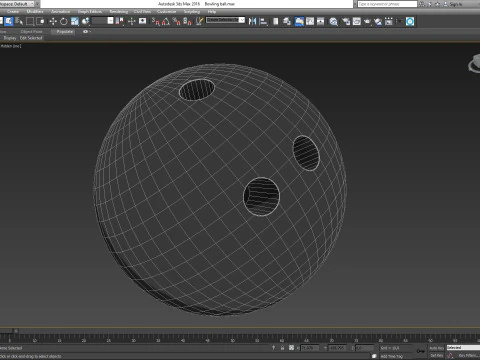This screenshot has height=360, width=480.
Task: Click the Edit Selected ribbon button
Action: pos(31,38)
